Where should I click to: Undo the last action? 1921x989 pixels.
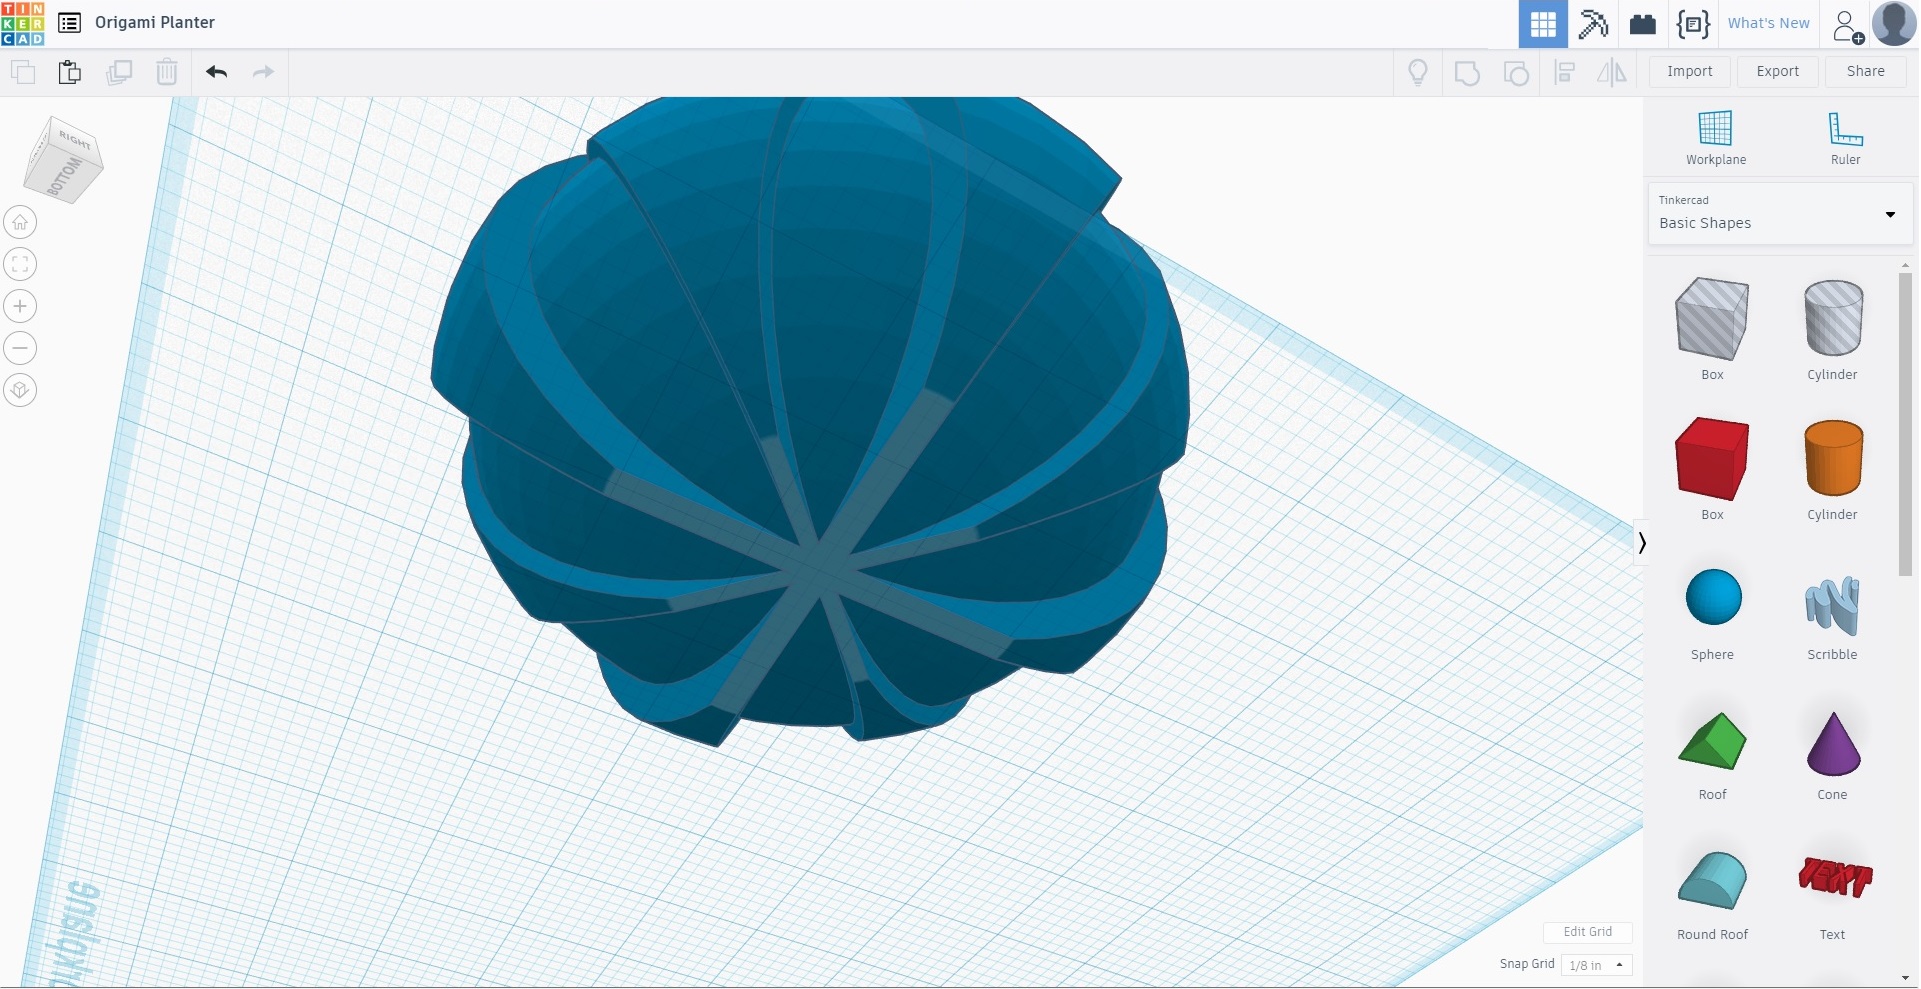(216, 72)
